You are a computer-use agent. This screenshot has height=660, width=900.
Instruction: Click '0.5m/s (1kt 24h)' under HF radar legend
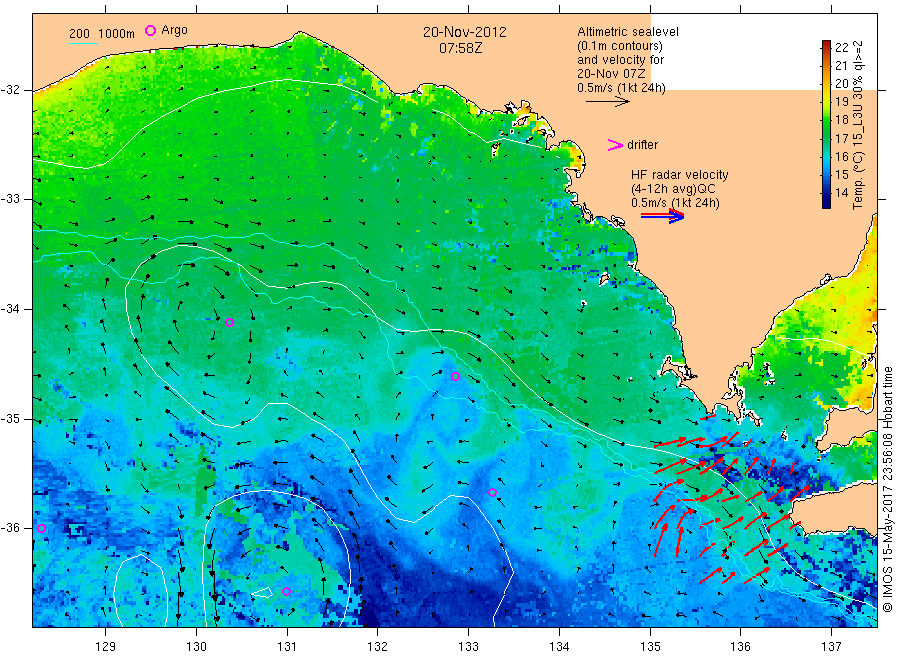coord(675,203)
